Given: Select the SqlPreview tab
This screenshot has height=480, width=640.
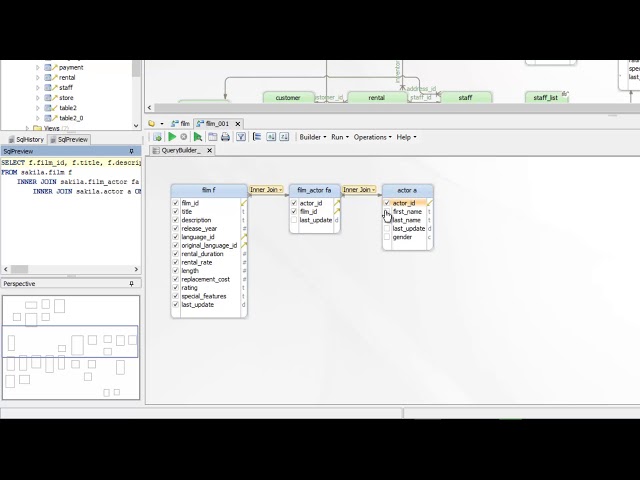Looking at the screenshot, I should pos(69,140).
